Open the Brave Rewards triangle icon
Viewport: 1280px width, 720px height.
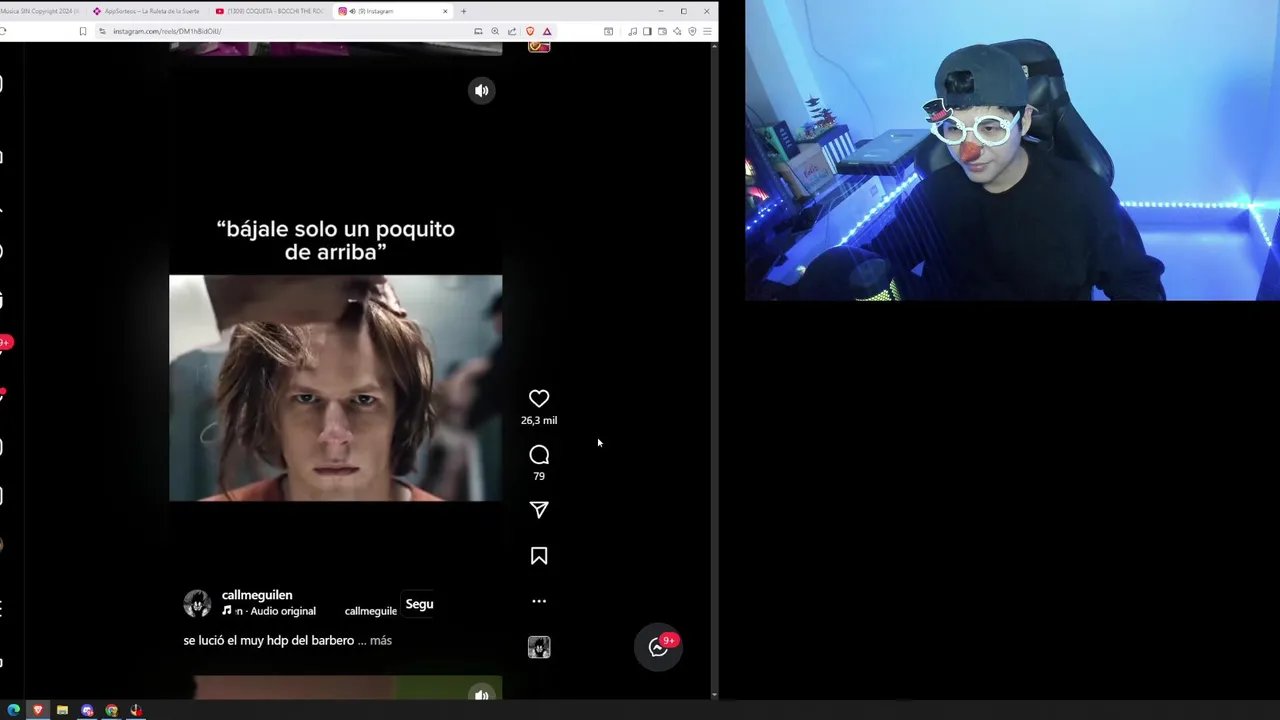click(547, 31)
